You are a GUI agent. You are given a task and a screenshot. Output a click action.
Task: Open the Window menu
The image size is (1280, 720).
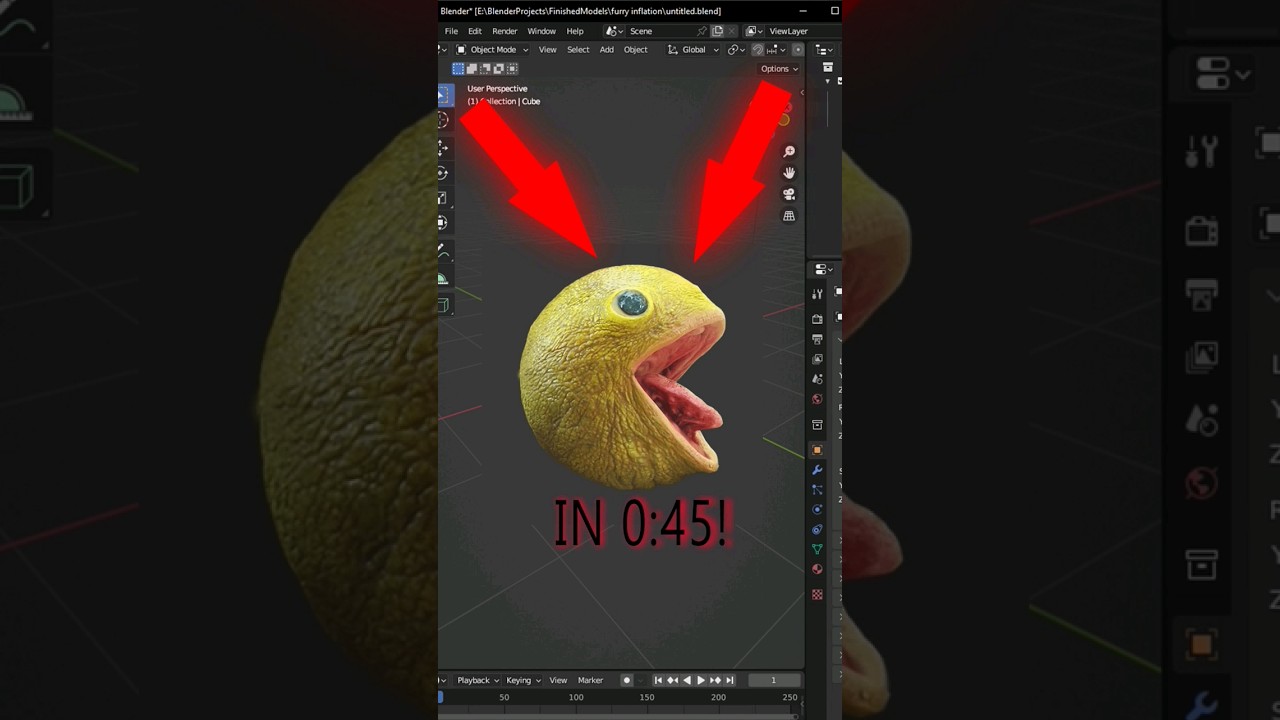541,31
